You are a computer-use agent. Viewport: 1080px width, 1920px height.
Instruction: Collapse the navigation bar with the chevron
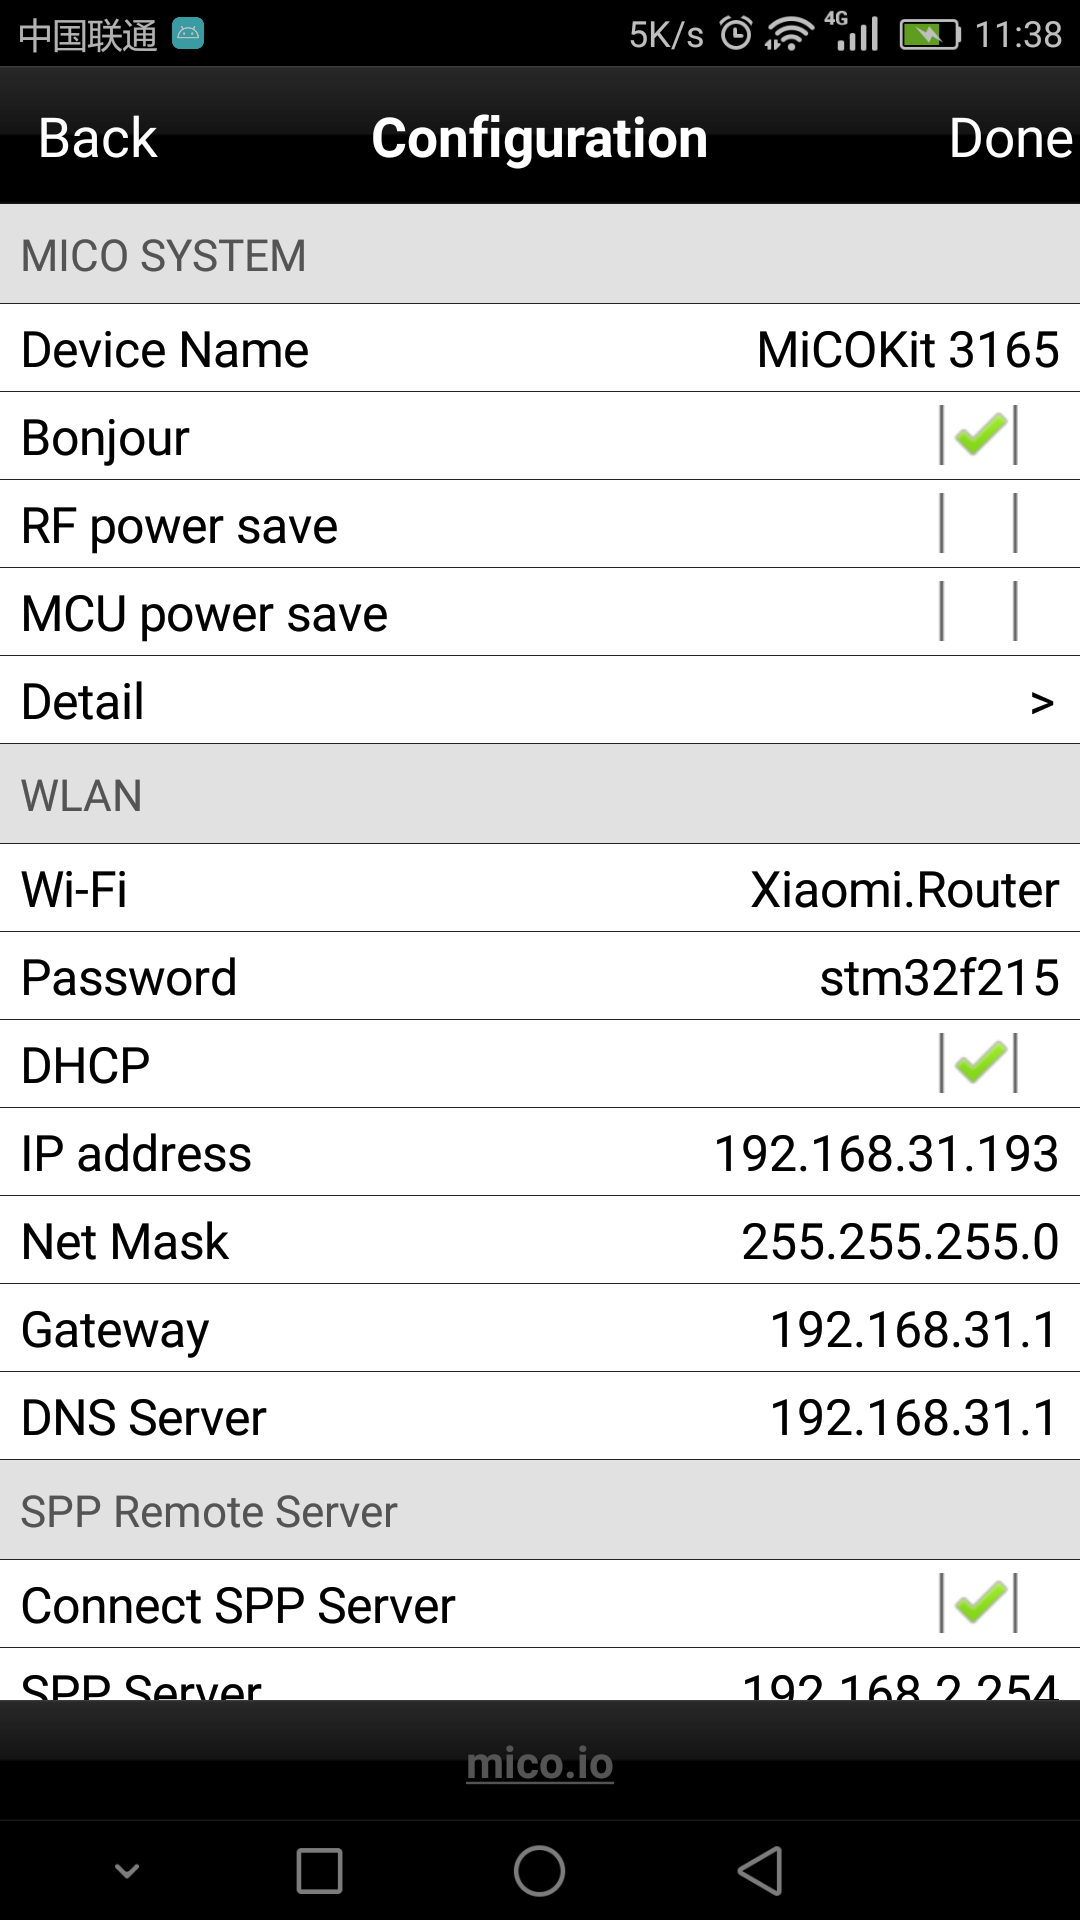(x=127, y=1872)
